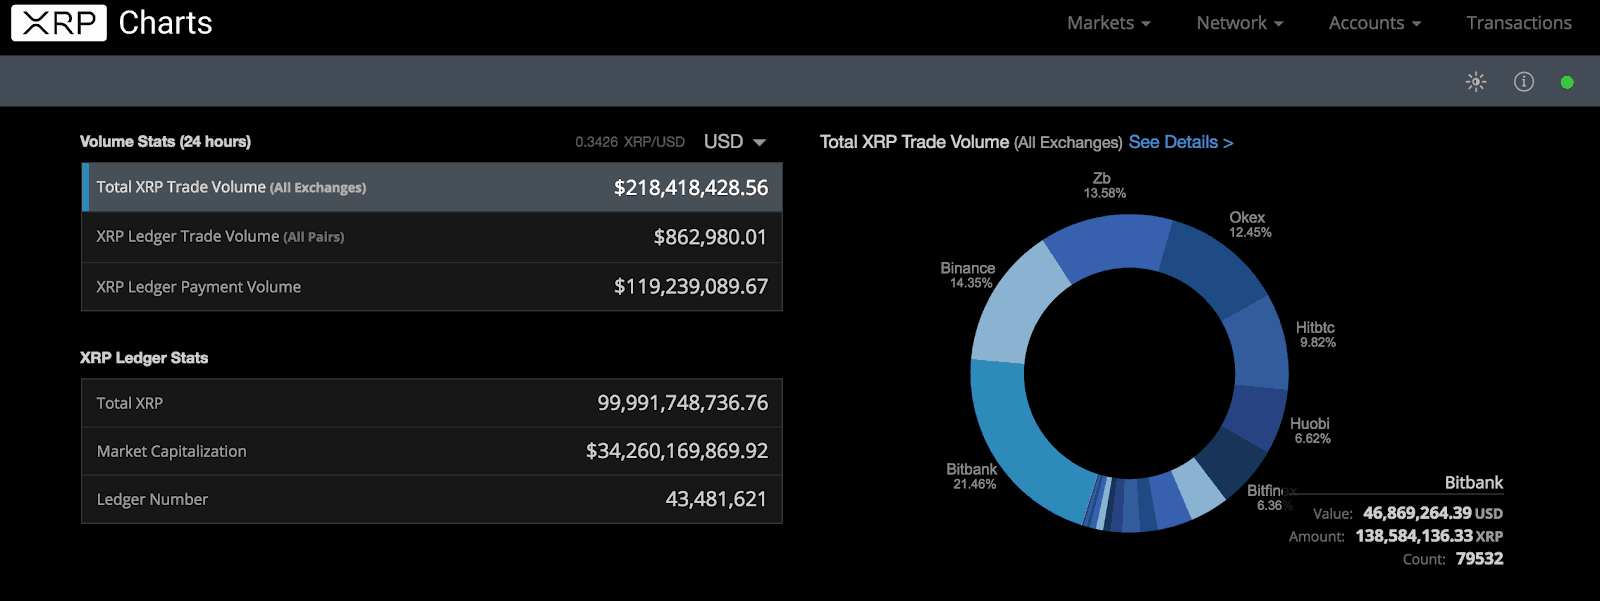Click the Zb segment of the donut chart

click(x=1108, y=243)
